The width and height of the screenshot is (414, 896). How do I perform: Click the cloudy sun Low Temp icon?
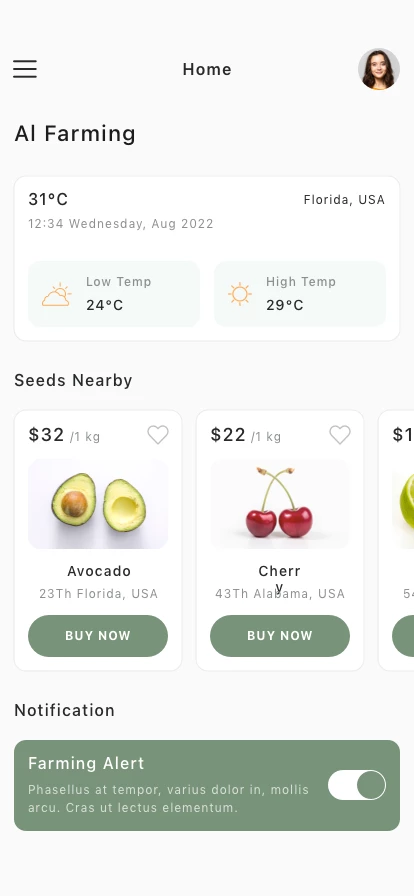pyautogui.click(x=57, y=294)
